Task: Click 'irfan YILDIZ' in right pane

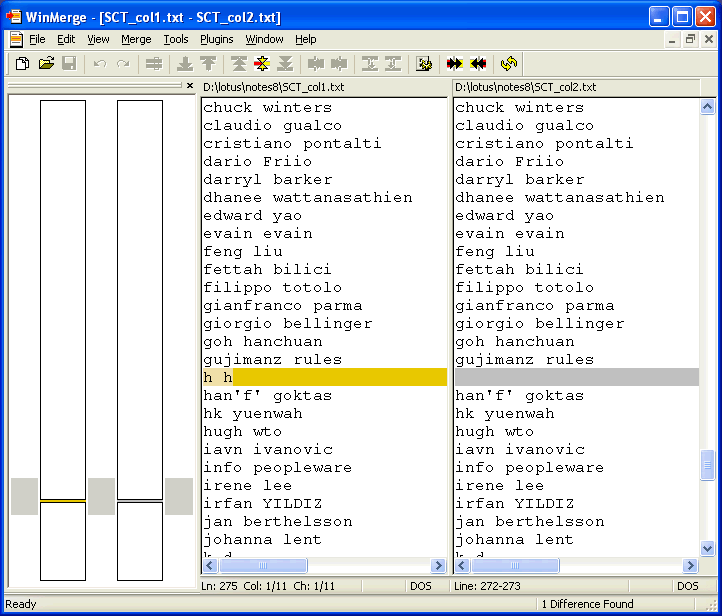Action: 515,504
